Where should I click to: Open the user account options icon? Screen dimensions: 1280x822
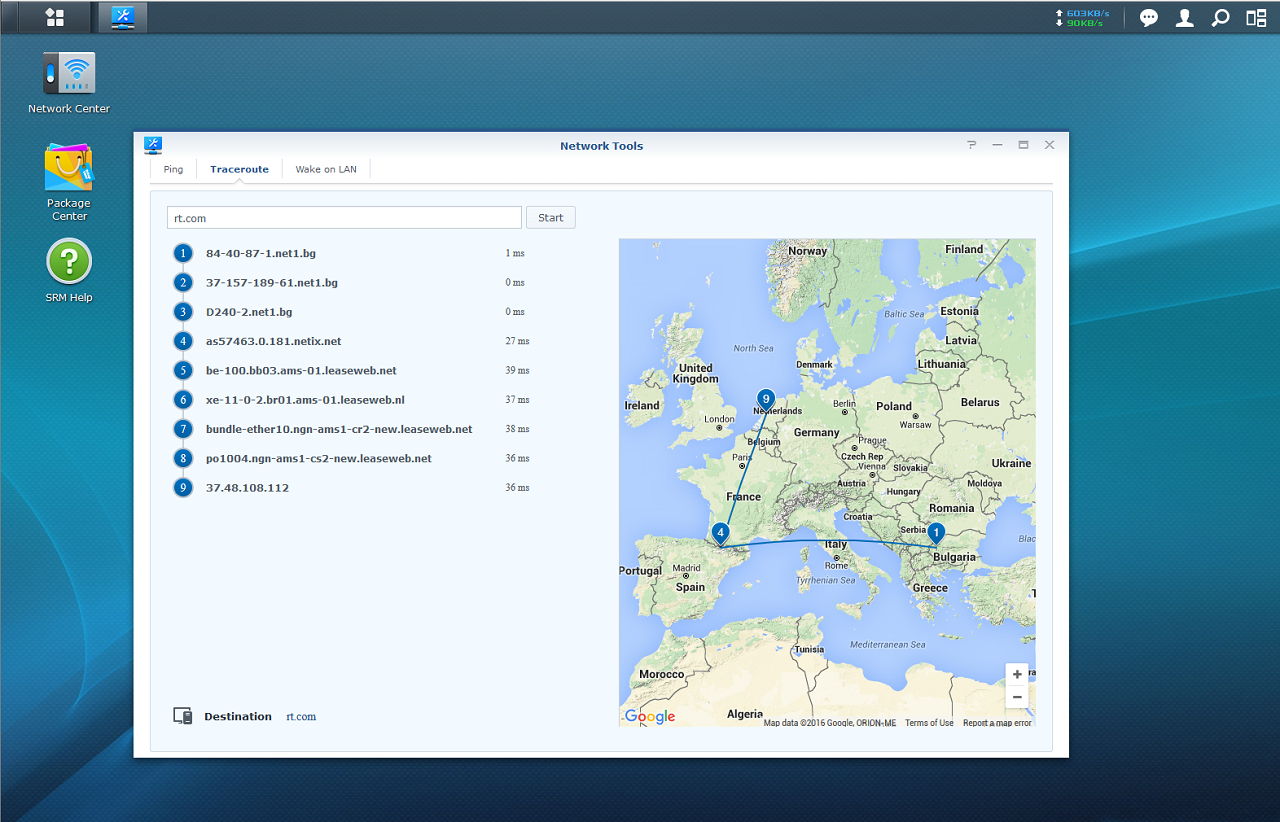click(x=1185, y=18)
